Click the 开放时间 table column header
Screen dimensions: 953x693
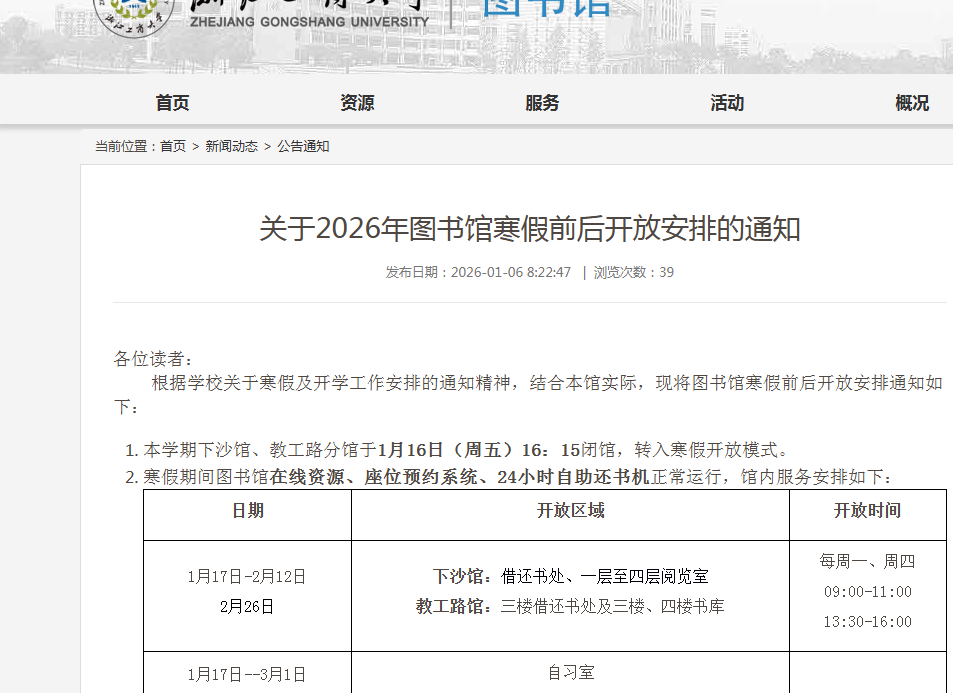867,511
